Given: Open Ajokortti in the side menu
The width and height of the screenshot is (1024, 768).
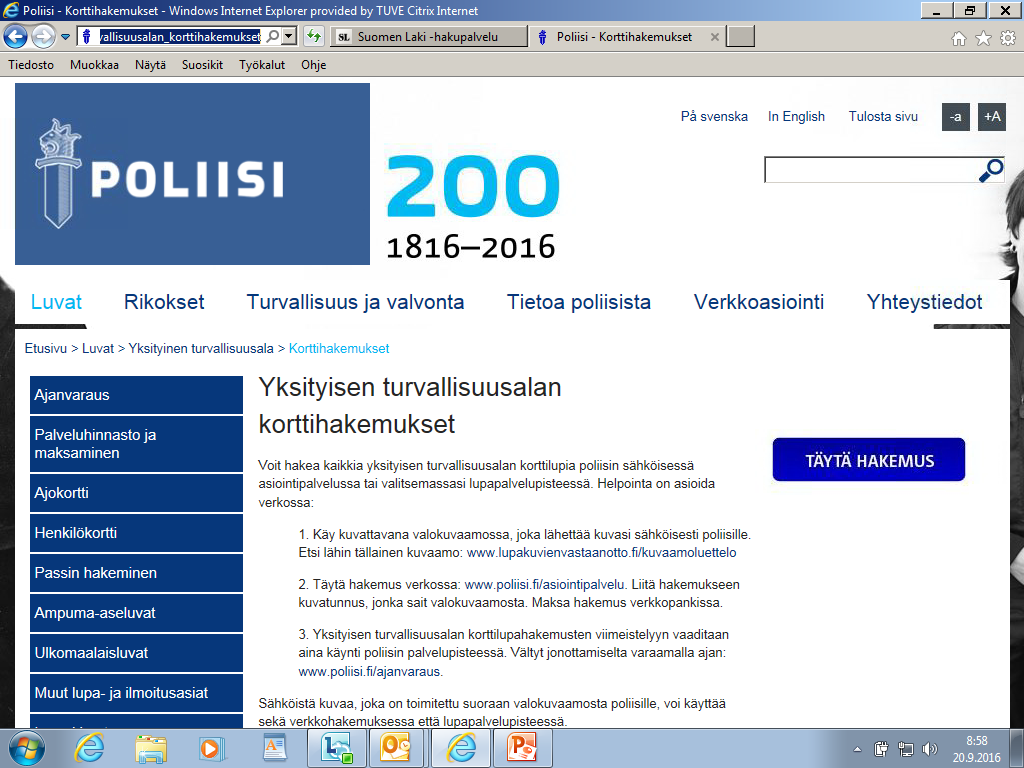Looking at the screenshot, I should tap(136, 493).
